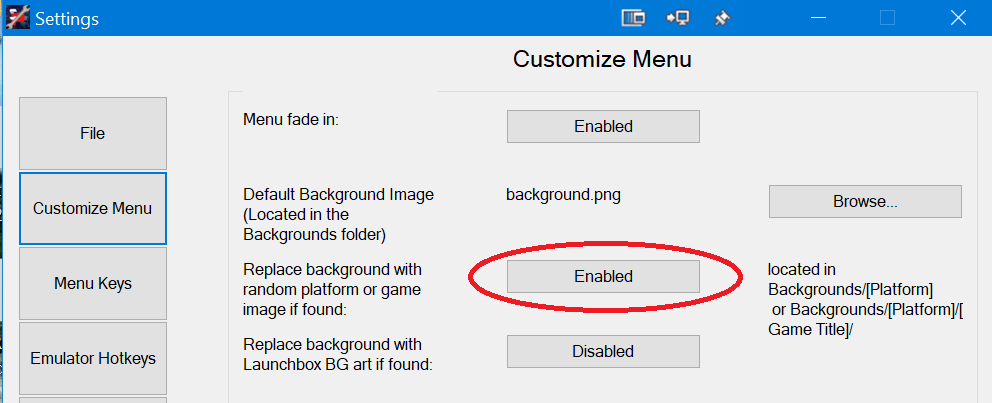Click the move-to-monitor icon in title bar
Image resolution: width=992 pixels, height=403 pixels.
click(678, 18)
